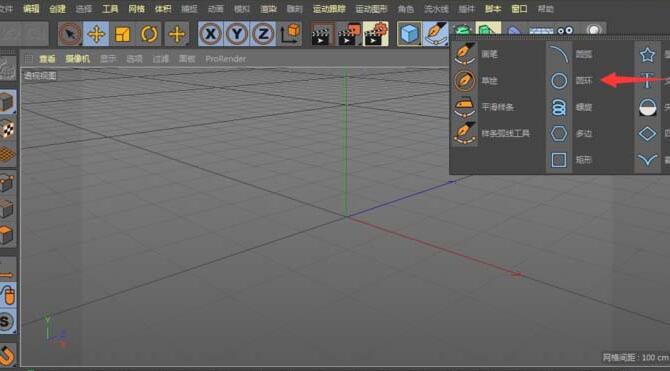The image size is (670, 371).
Task: Open the 网格 Mesh menu
Action: click(137, 9)
